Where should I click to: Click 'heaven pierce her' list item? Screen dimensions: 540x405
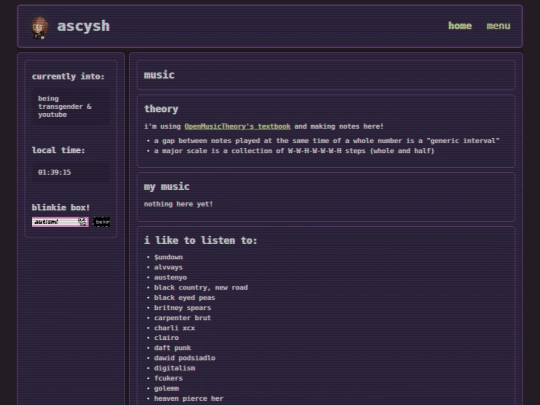pos(189,398)
